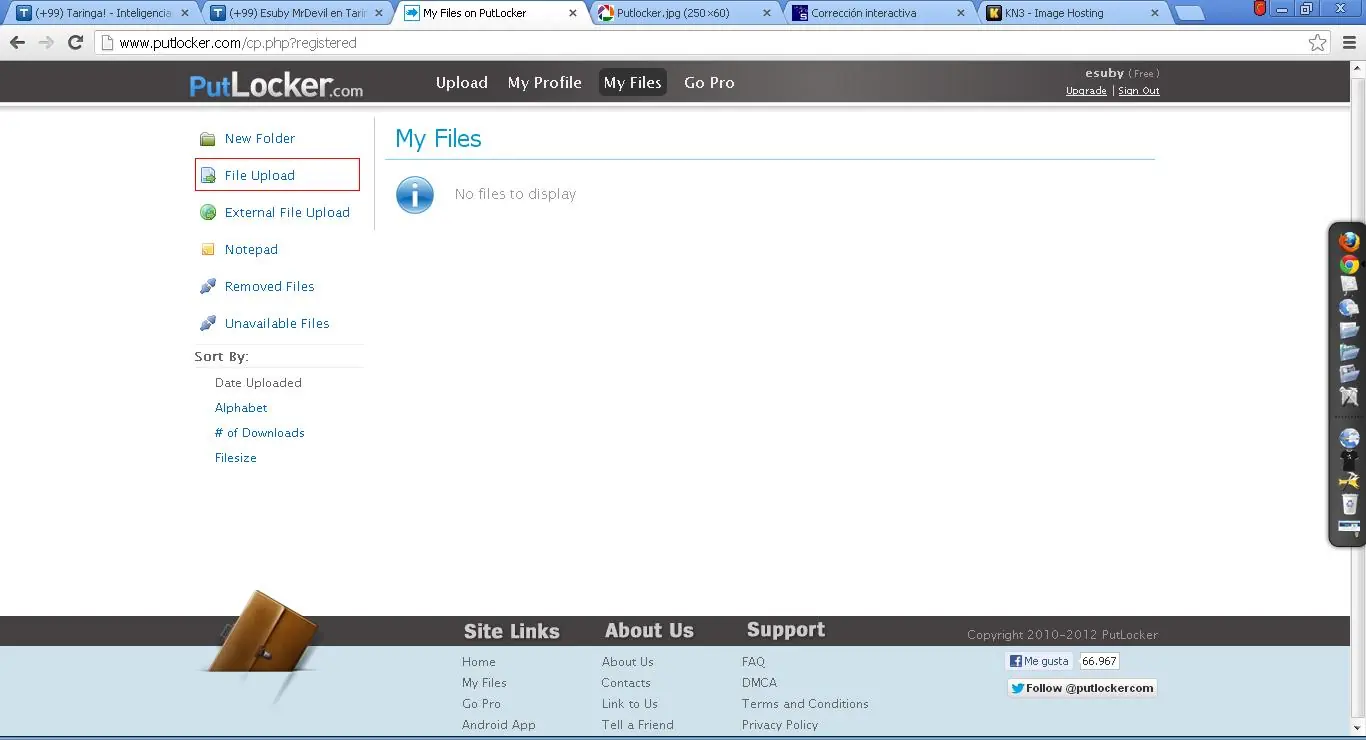Click the Upgrade link

1086,91
